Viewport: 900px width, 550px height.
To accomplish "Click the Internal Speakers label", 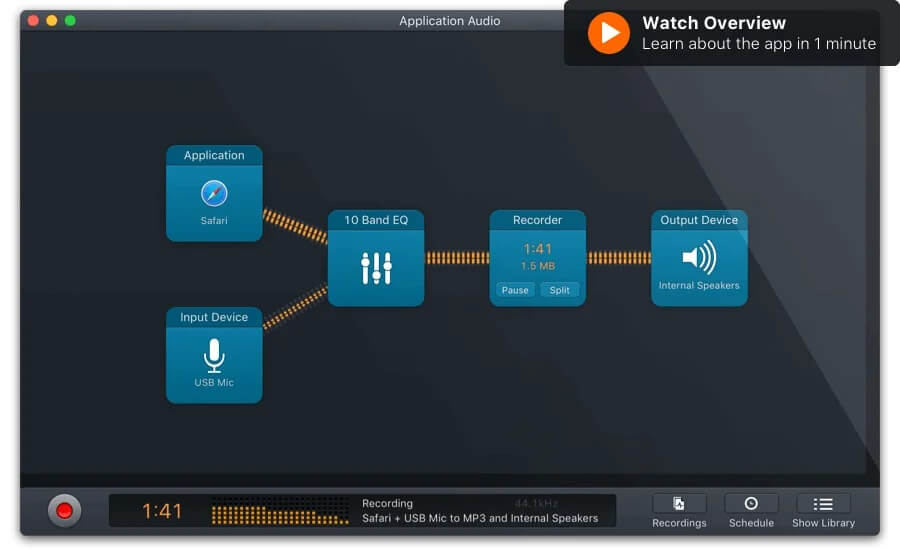I will point(699,285).
